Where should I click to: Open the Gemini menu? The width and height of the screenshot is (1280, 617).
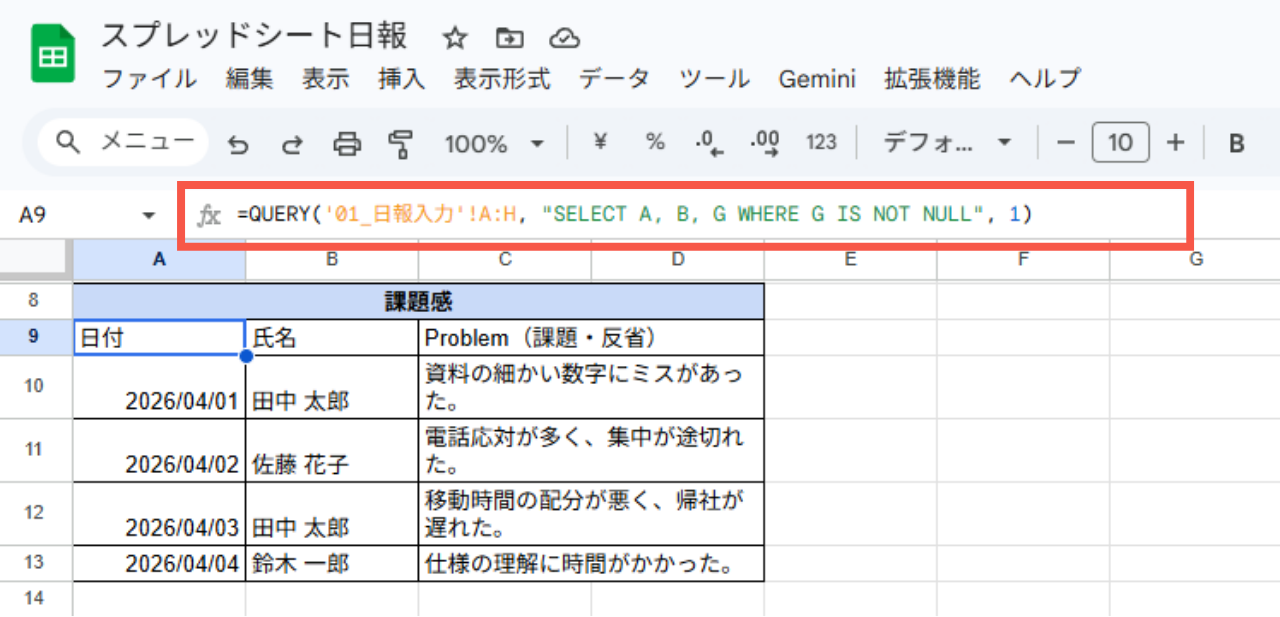(x=816, y=79)
